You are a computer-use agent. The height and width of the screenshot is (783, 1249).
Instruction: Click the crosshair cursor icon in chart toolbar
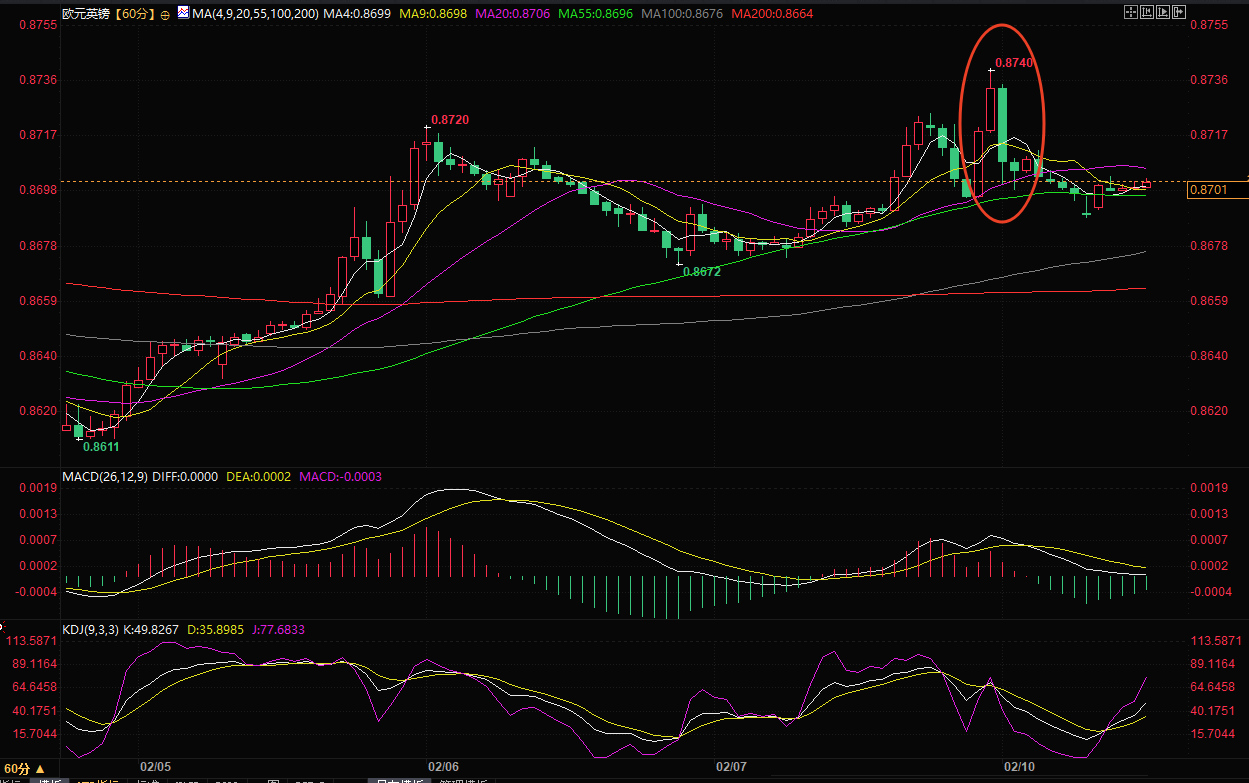(x=1131, y=12)
